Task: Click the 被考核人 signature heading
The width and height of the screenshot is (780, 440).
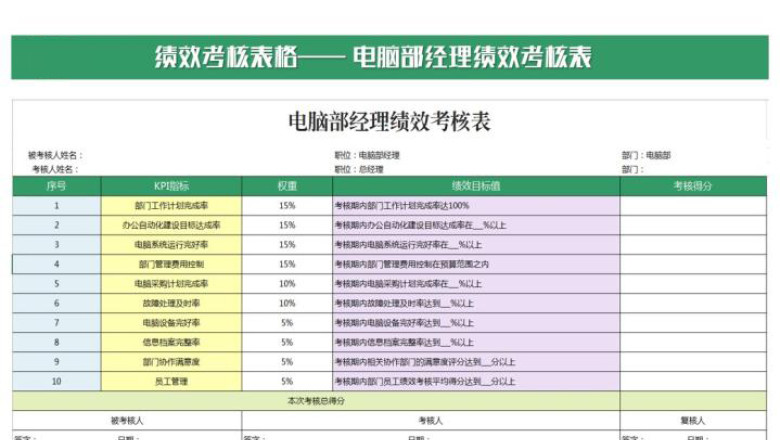Action: point(127,421)
